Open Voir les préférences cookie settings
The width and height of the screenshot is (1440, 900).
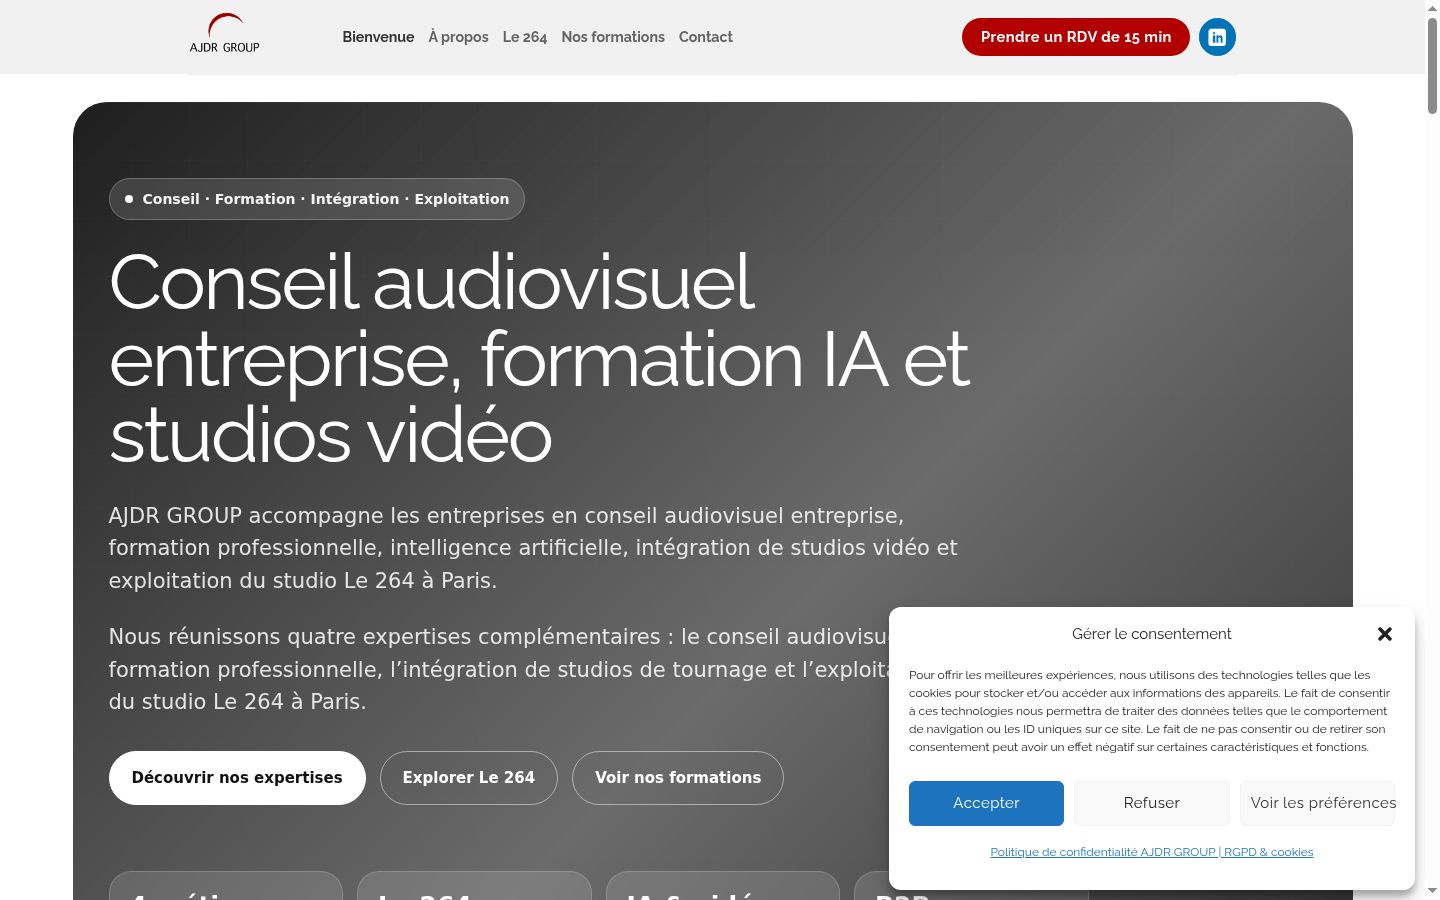coord(1318,803)
